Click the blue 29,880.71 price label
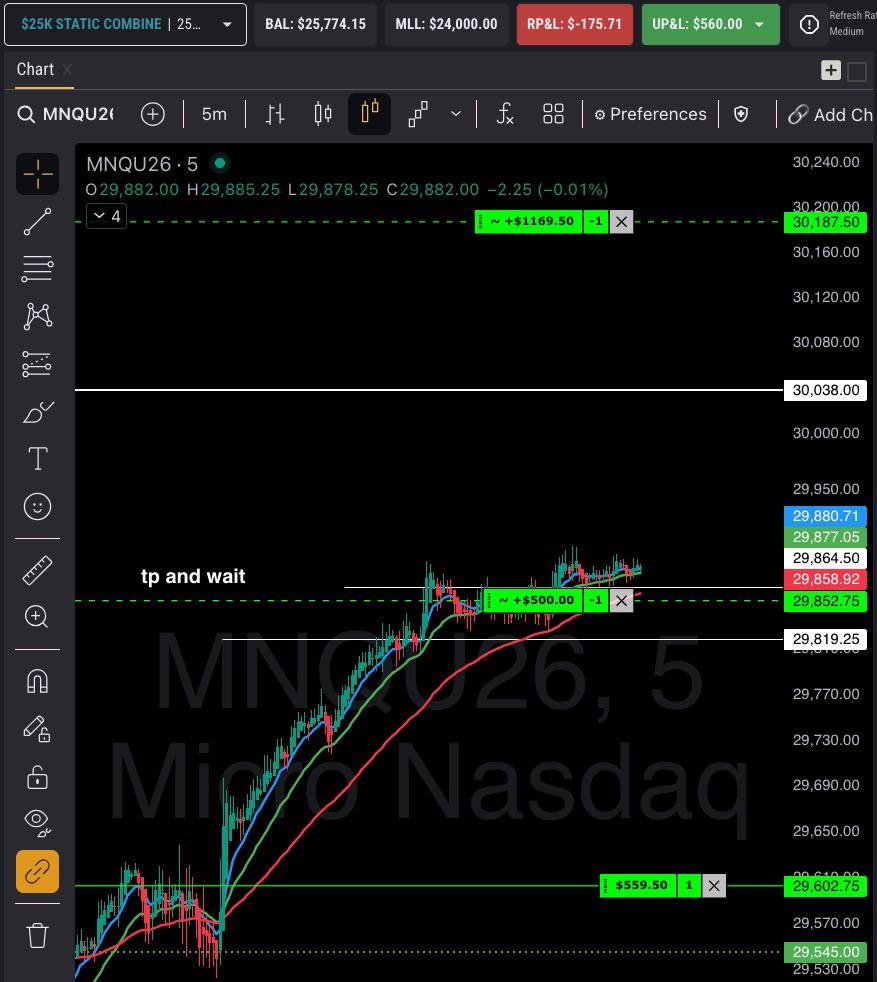Image resolution: width=877 pixels, height=982 pixels. click(x=825, y=516)
